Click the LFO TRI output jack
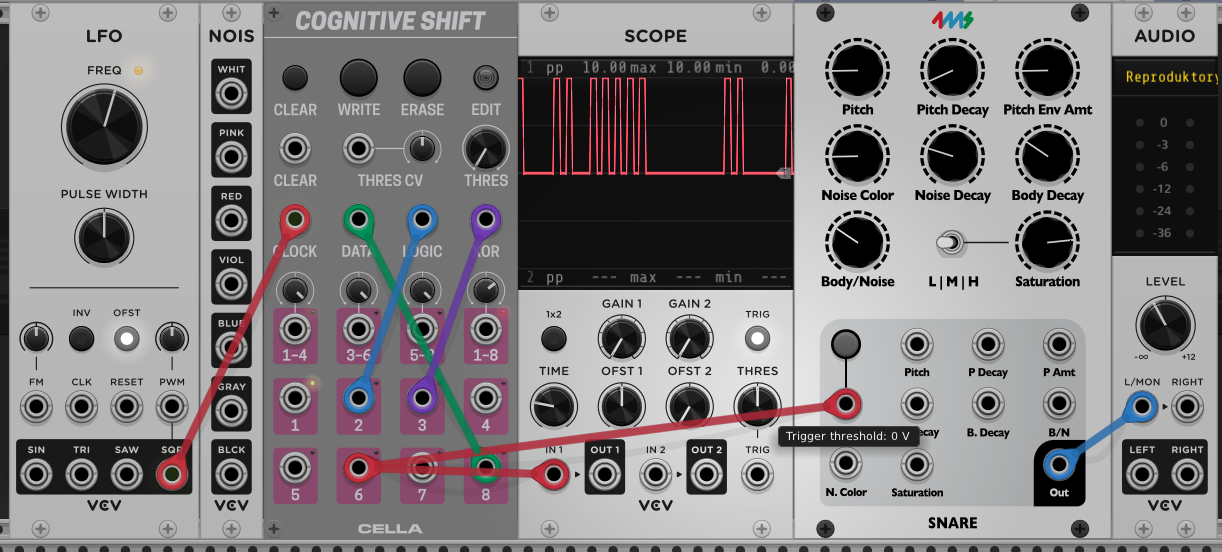 [81, 474]
